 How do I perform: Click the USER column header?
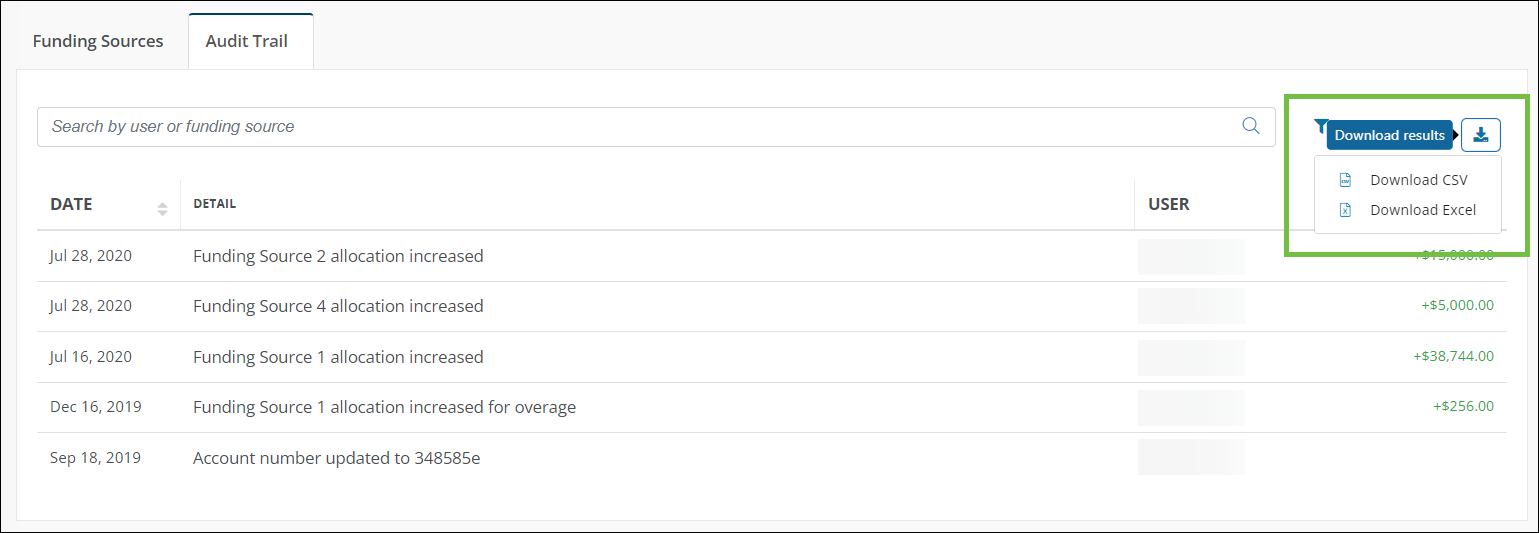click(1169, 204)
